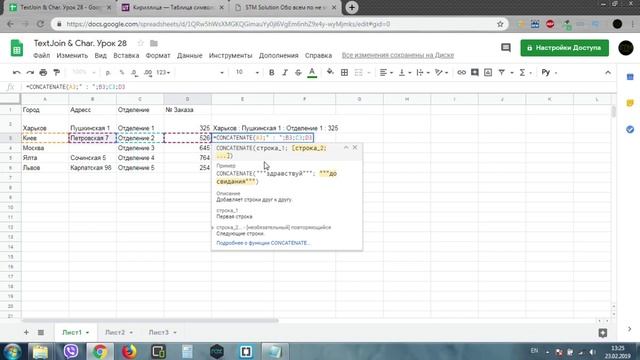Toggle strikethrough formatting
Screen dimensions: 640x360
click(x=298, y=73)
